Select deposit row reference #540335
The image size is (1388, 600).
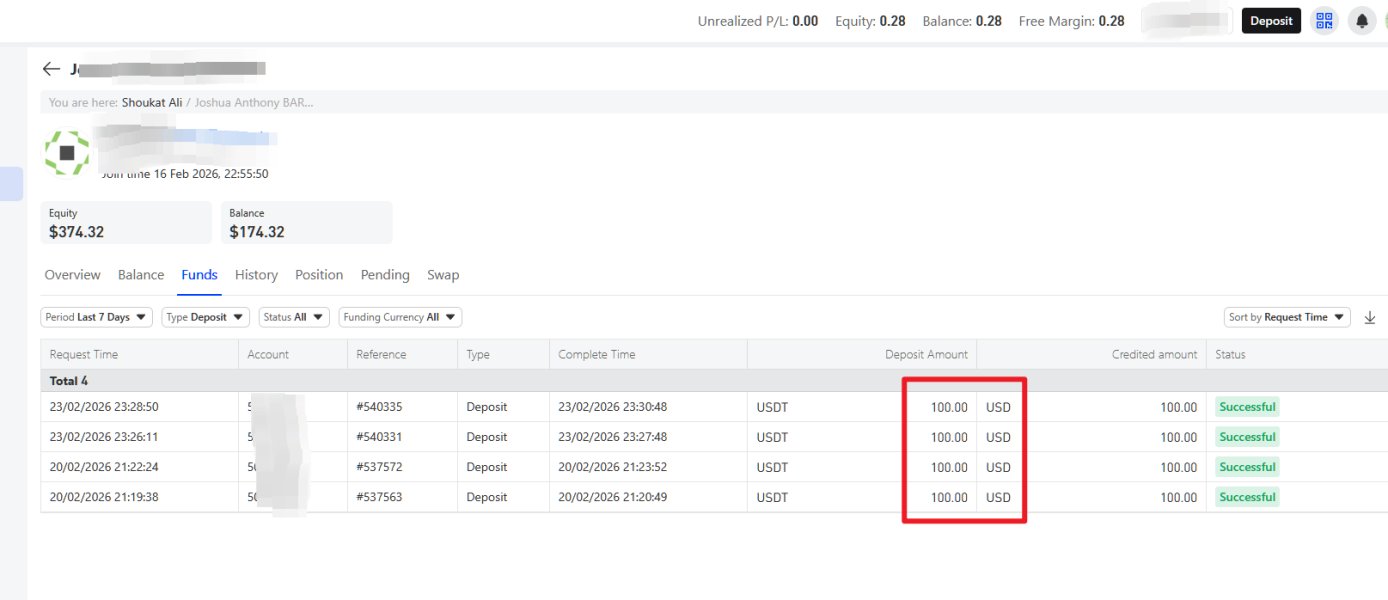379,407
